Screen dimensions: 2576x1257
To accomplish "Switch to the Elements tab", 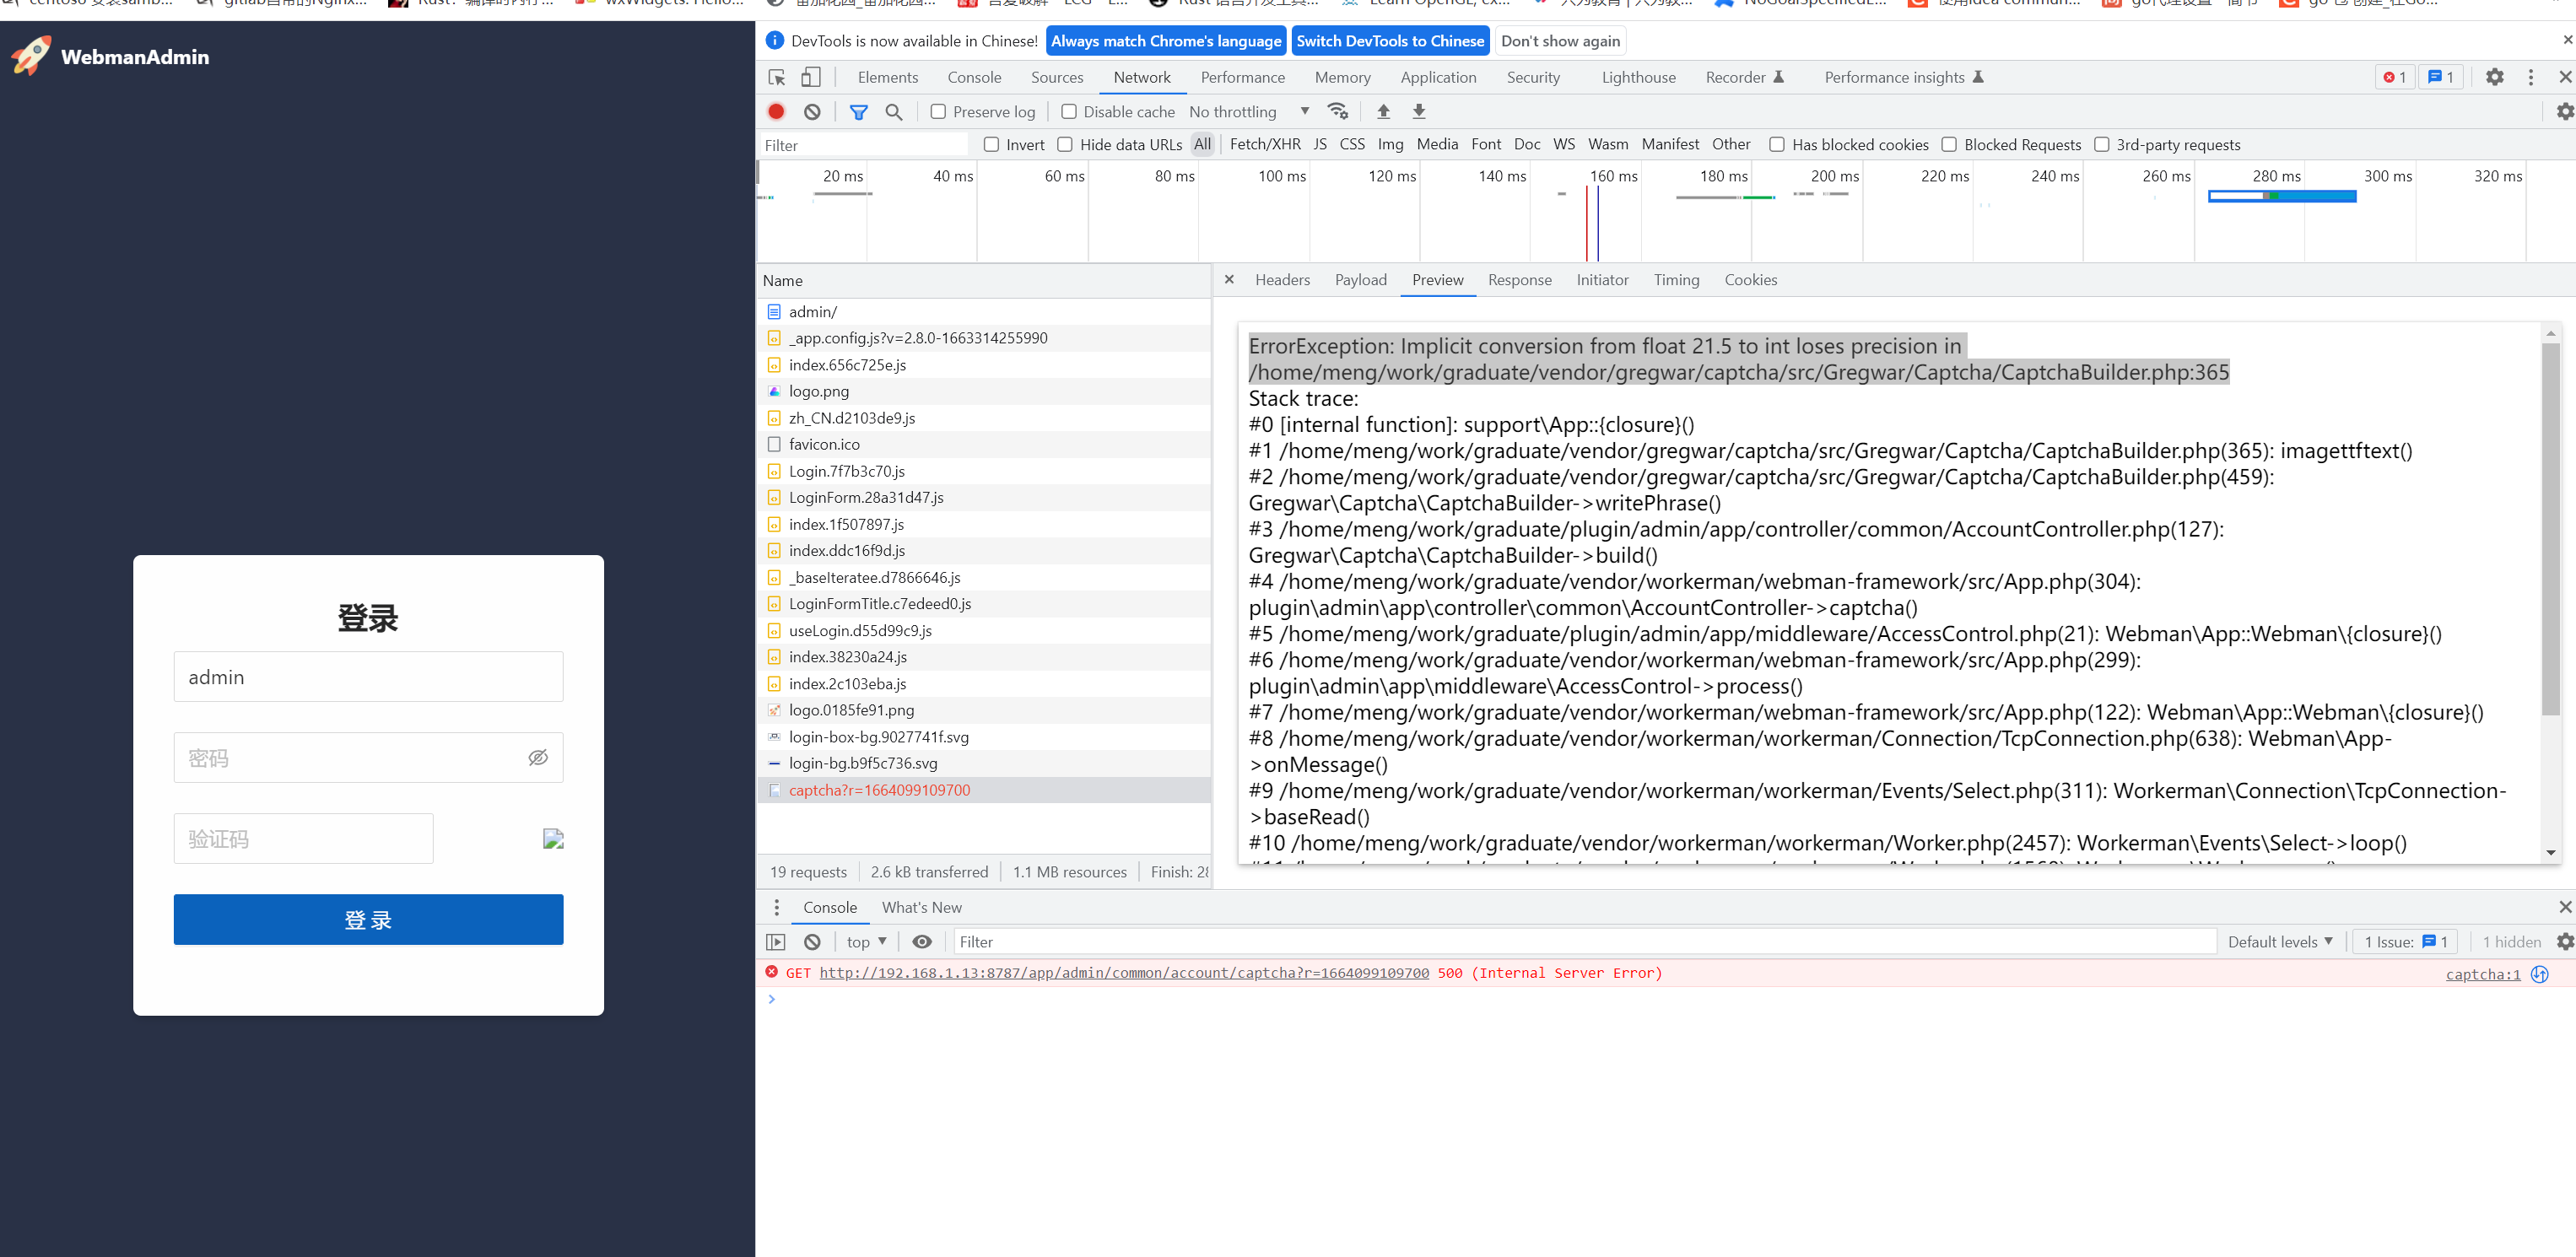I will 888,77.
